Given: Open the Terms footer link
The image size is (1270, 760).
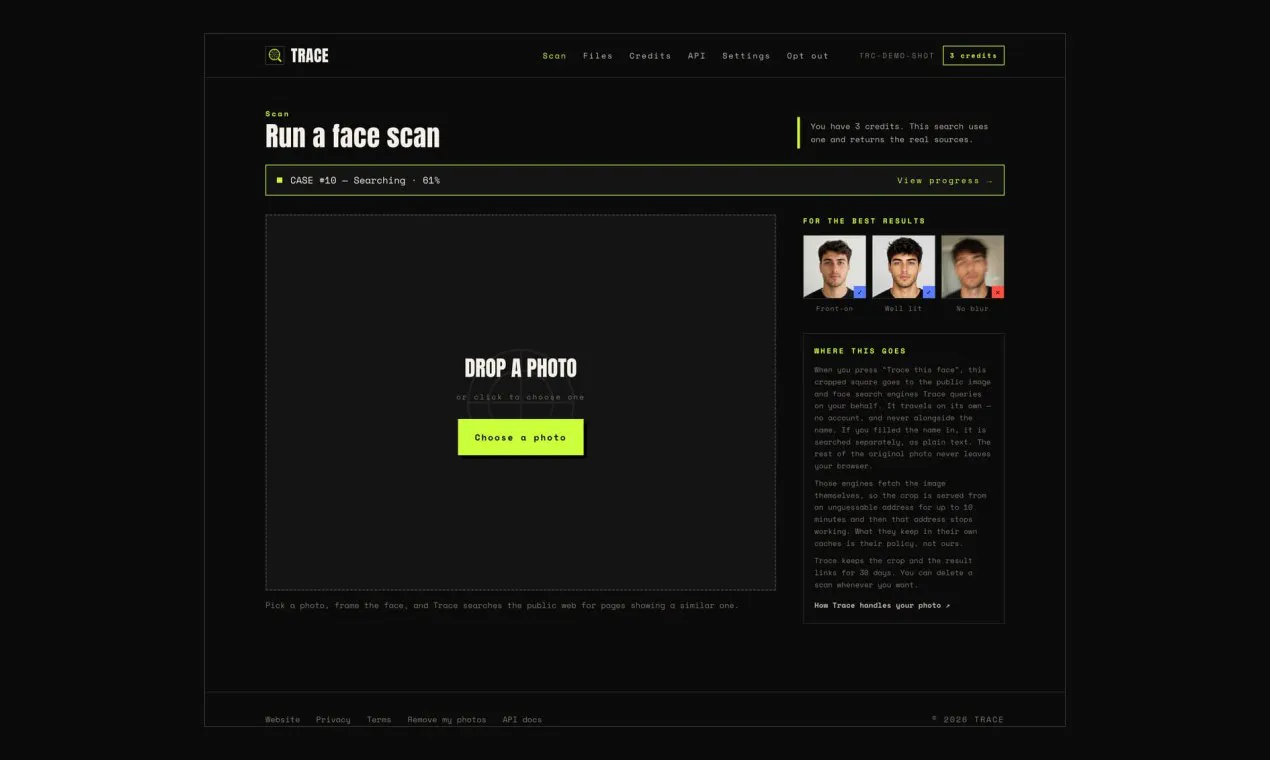Looking at the screenshot, I should (x=379, y=719).
